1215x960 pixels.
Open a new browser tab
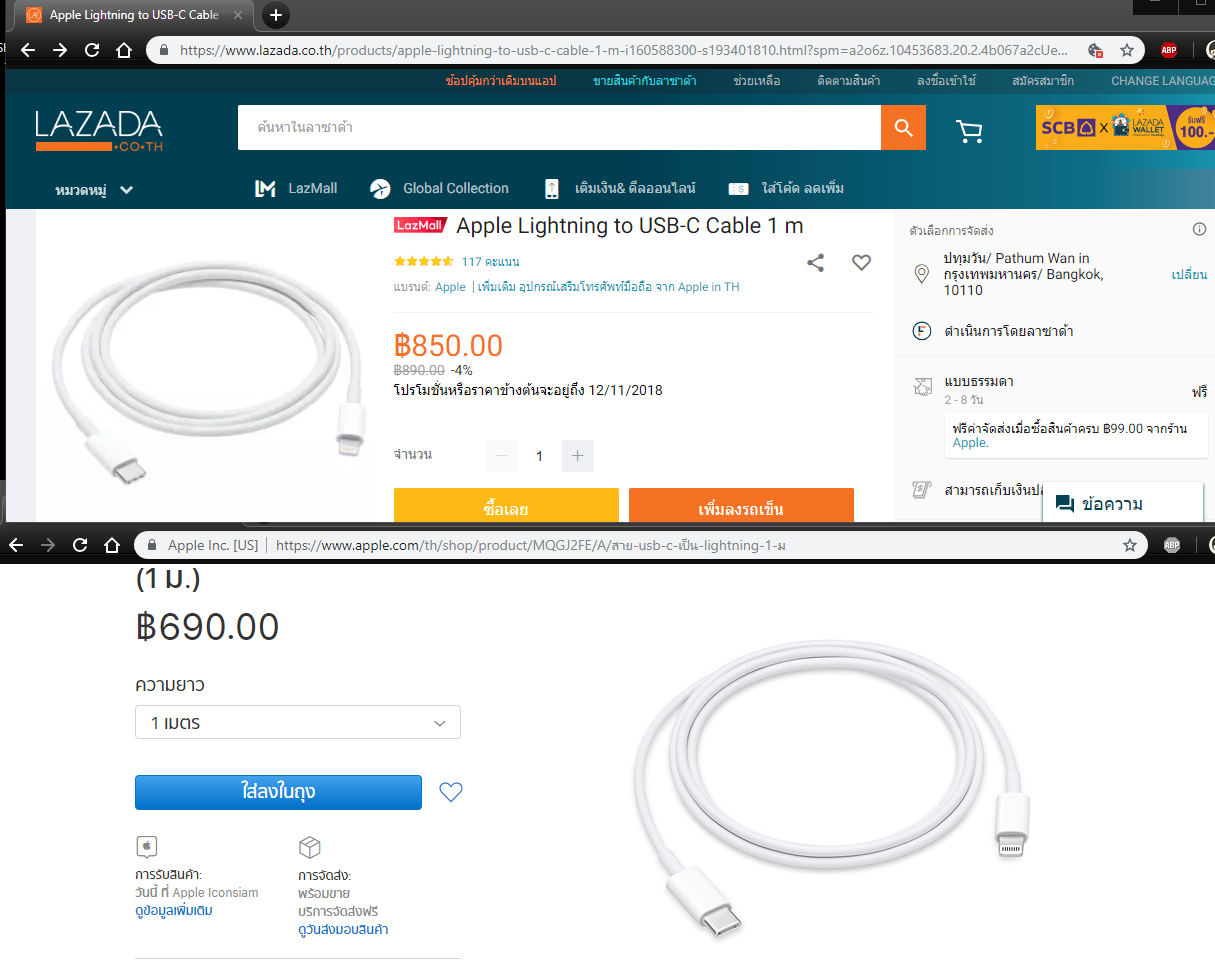(x=276, y=15)
